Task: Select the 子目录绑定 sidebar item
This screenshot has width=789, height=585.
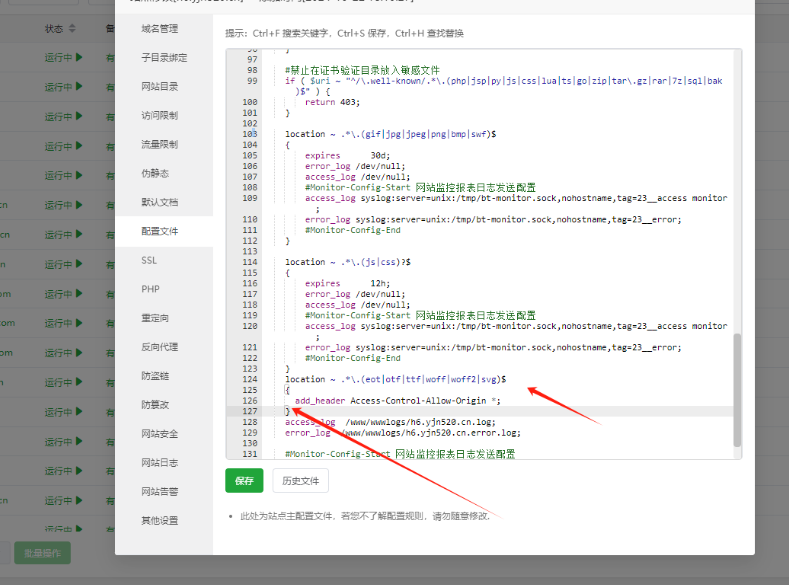Action: (x=164, y=57)
